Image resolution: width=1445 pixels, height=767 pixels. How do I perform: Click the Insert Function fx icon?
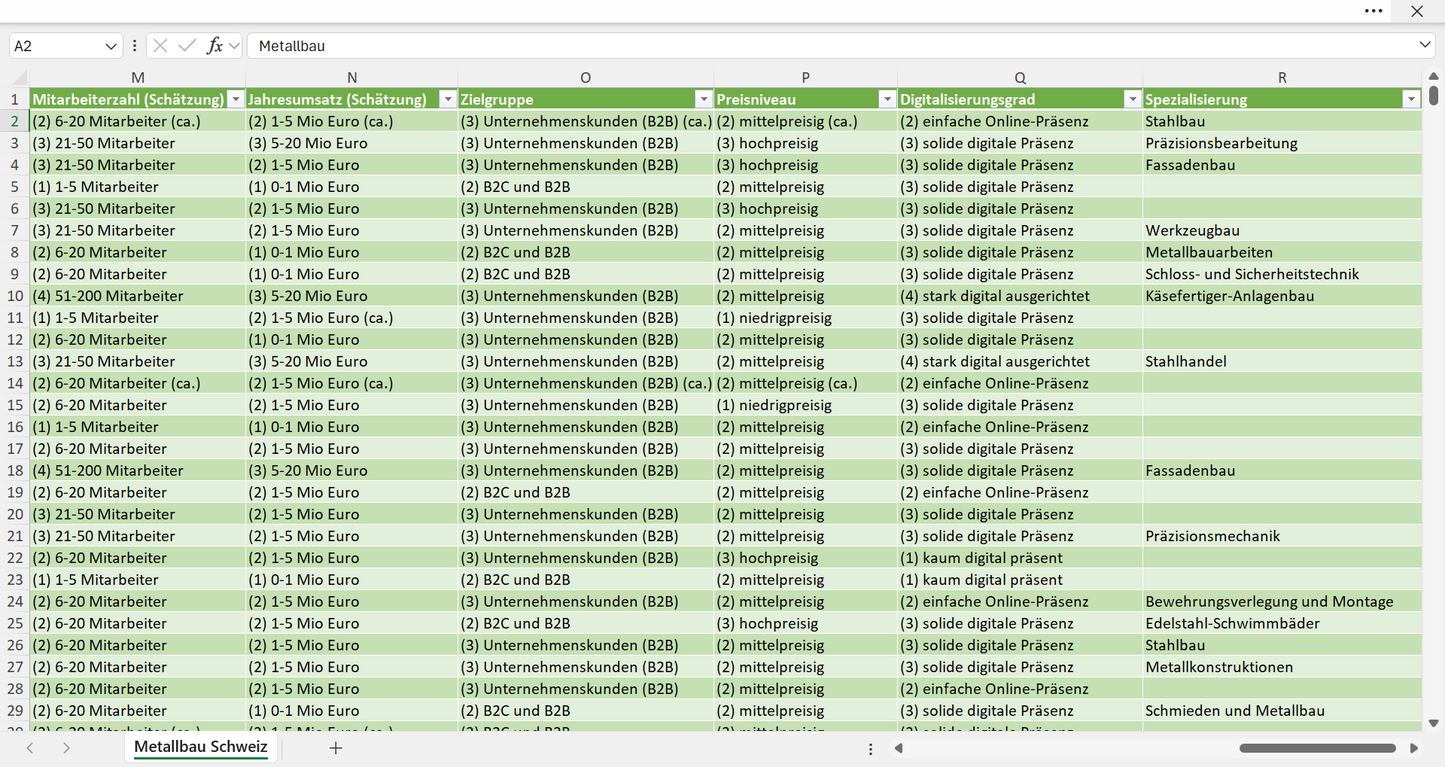(214, 46)
